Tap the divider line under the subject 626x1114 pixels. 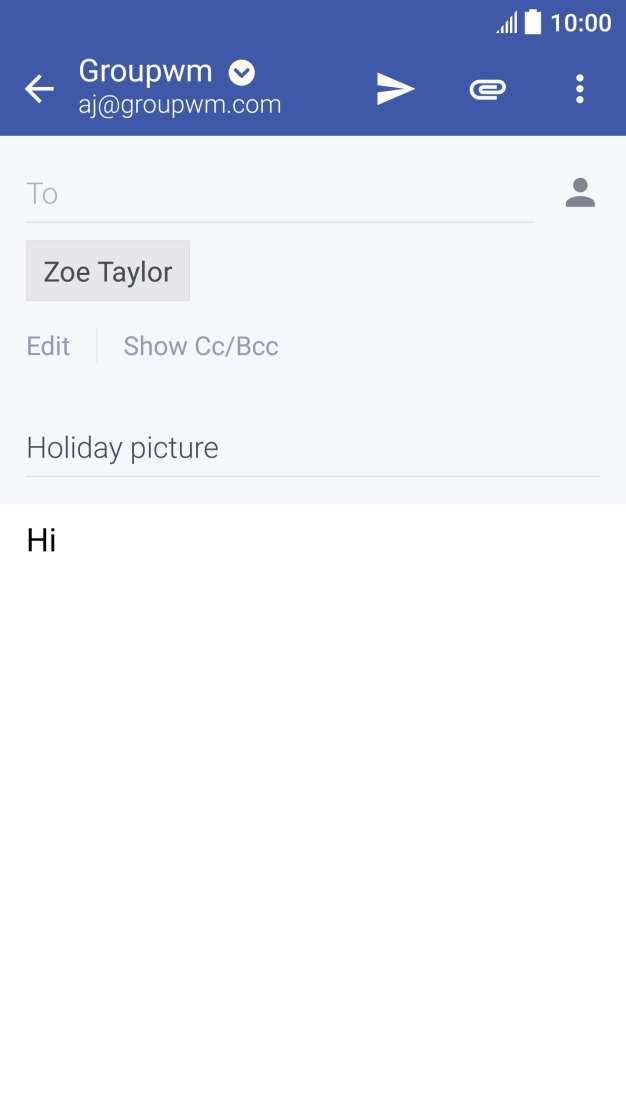click(313, 476)
